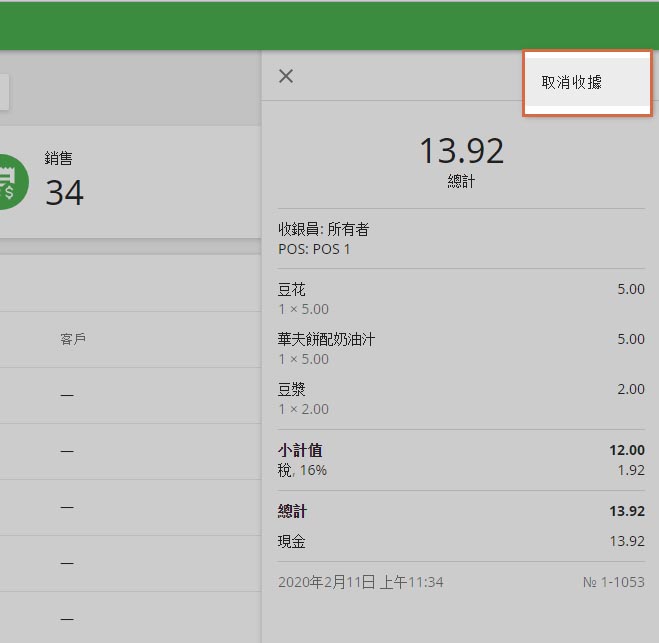
Task: Click the 收銀員: 所有者 cashier line
Action: pos(323,229)
